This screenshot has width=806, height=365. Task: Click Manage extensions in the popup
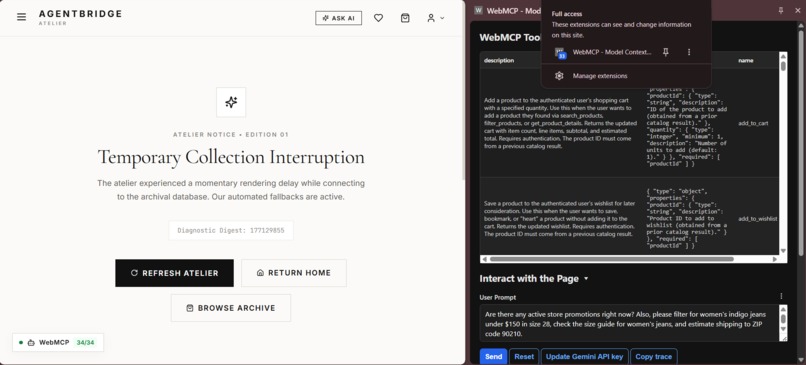[600, 76]
